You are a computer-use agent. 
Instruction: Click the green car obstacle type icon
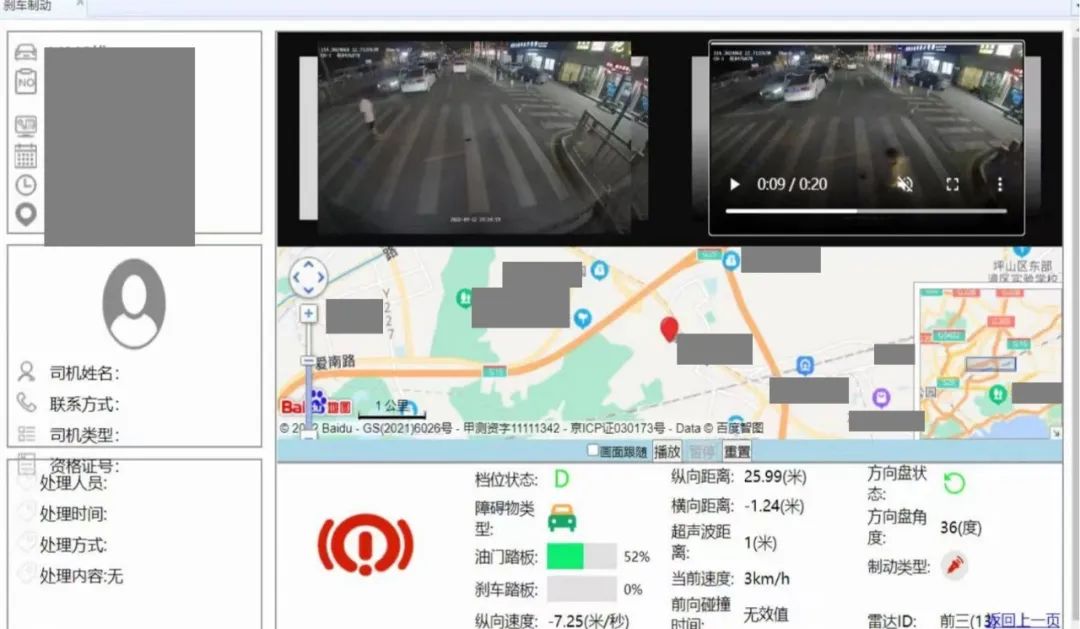coord(562,517)
